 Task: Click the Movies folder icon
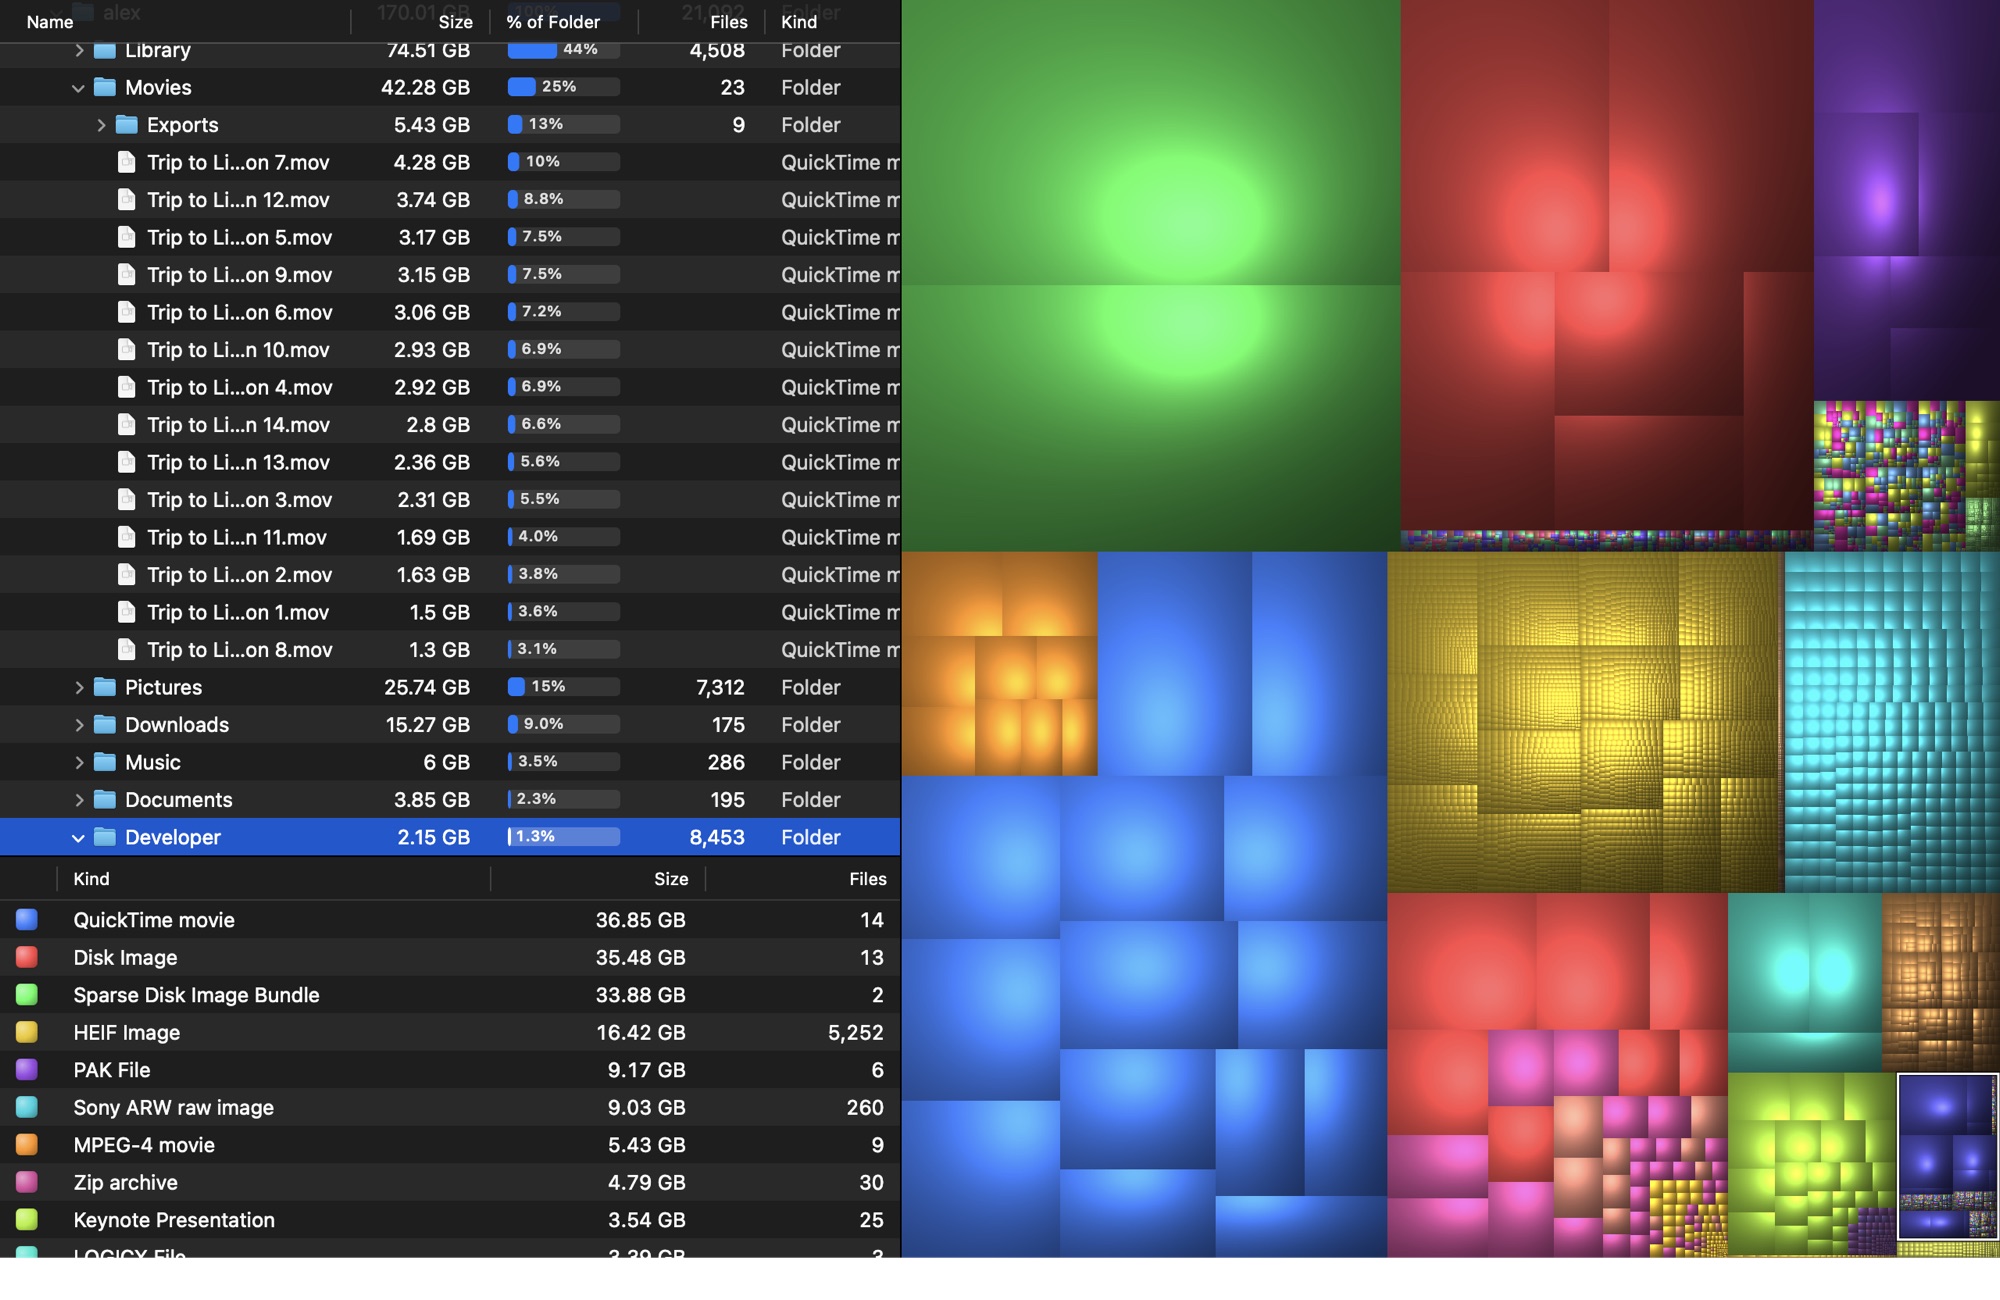[x=105, y=87]
